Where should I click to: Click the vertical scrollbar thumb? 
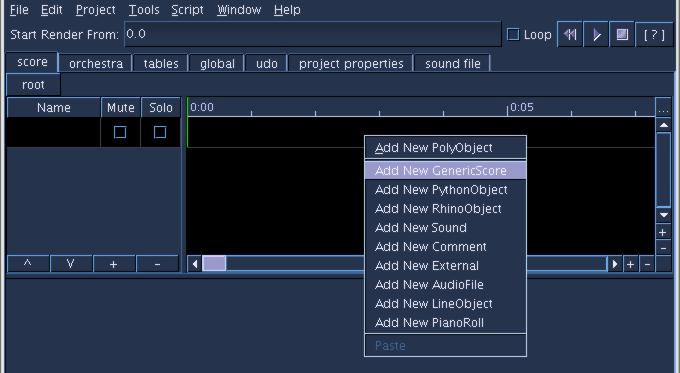coord(664,170)
